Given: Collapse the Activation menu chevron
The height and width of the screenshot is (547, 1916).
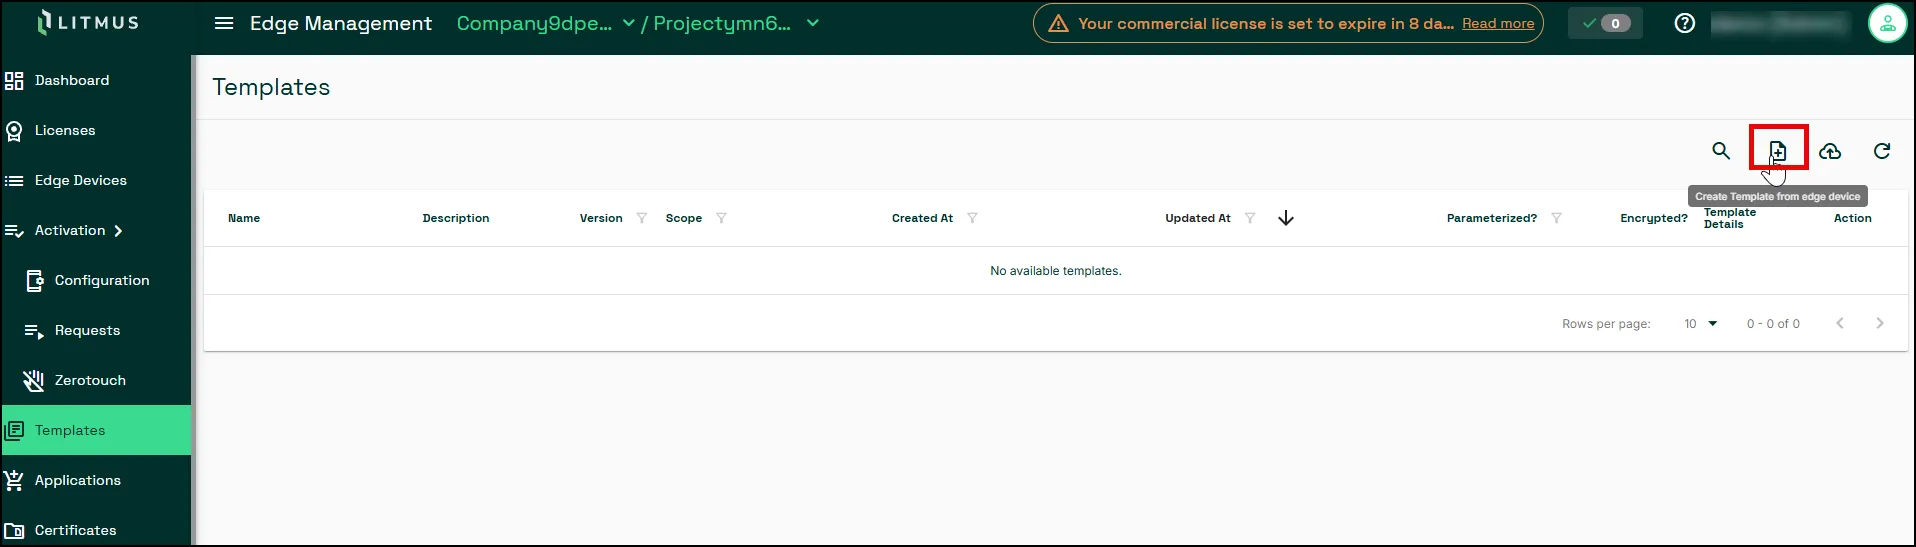Looking at the screenshot, I should click(118, 231).
